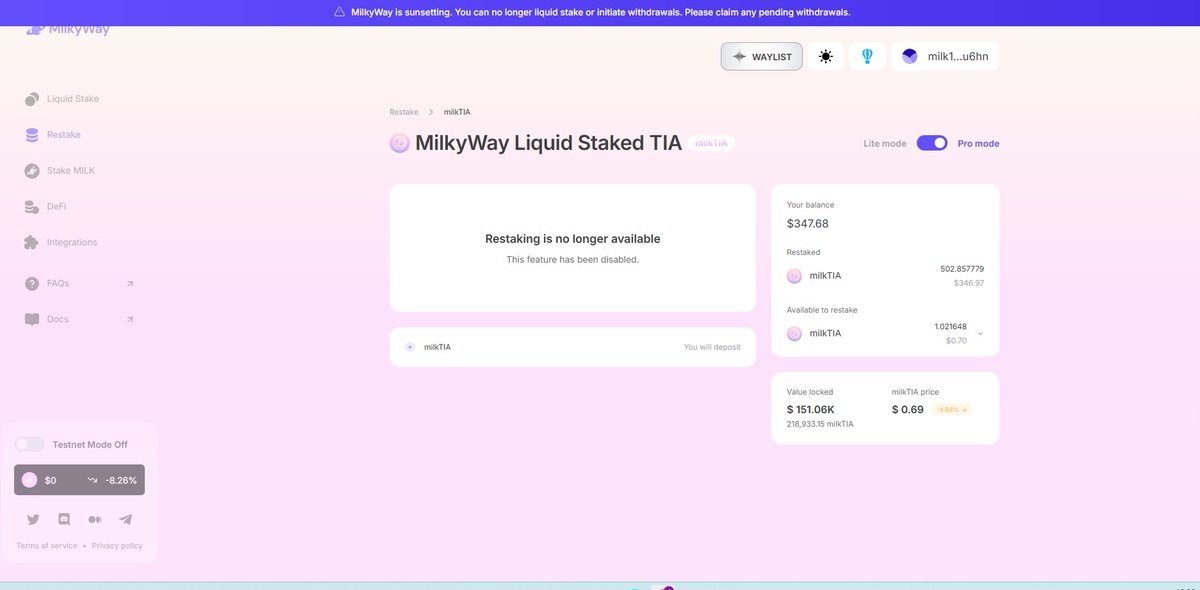Image resolution: width=1200 pixels, height=590 pixels.
Task: Open the Telegram icon at bottom left
Action: 125,519
